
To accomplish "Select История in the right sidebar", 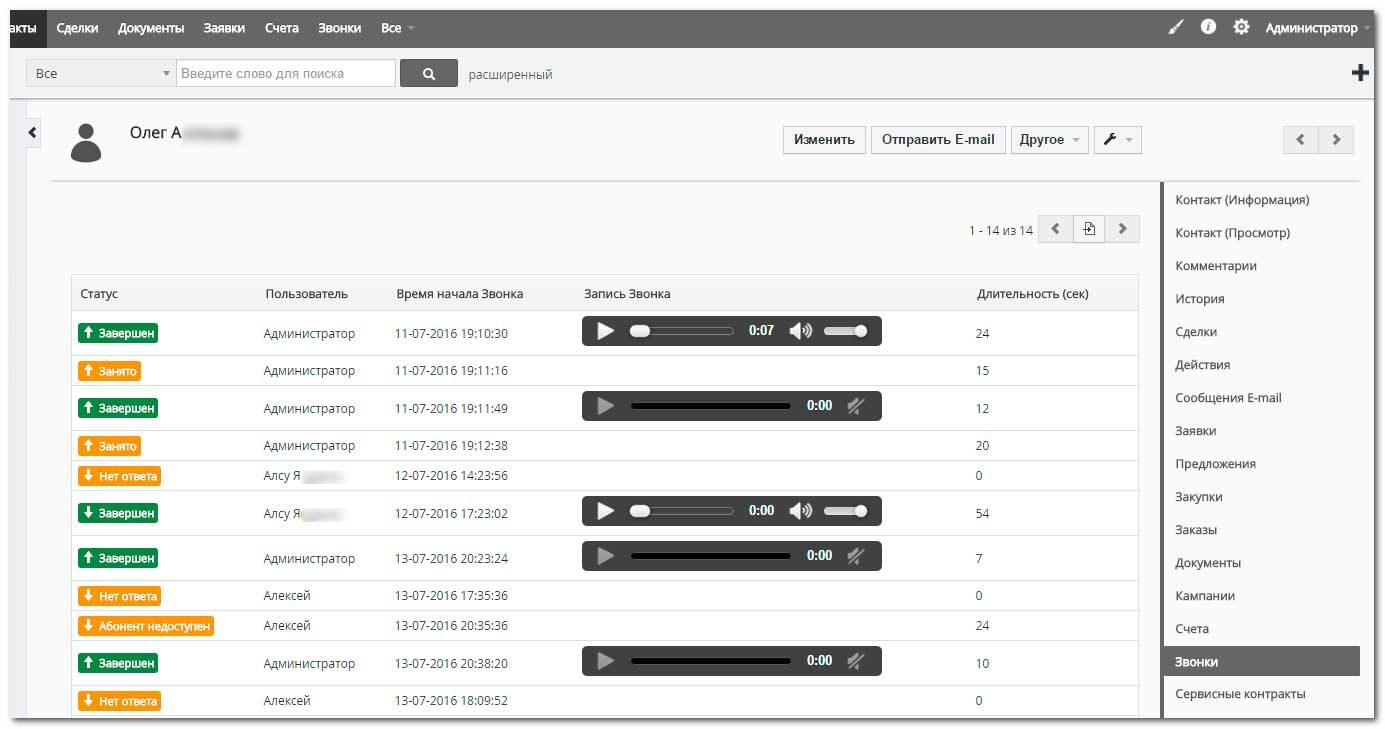I will (x=1199, y=299).
